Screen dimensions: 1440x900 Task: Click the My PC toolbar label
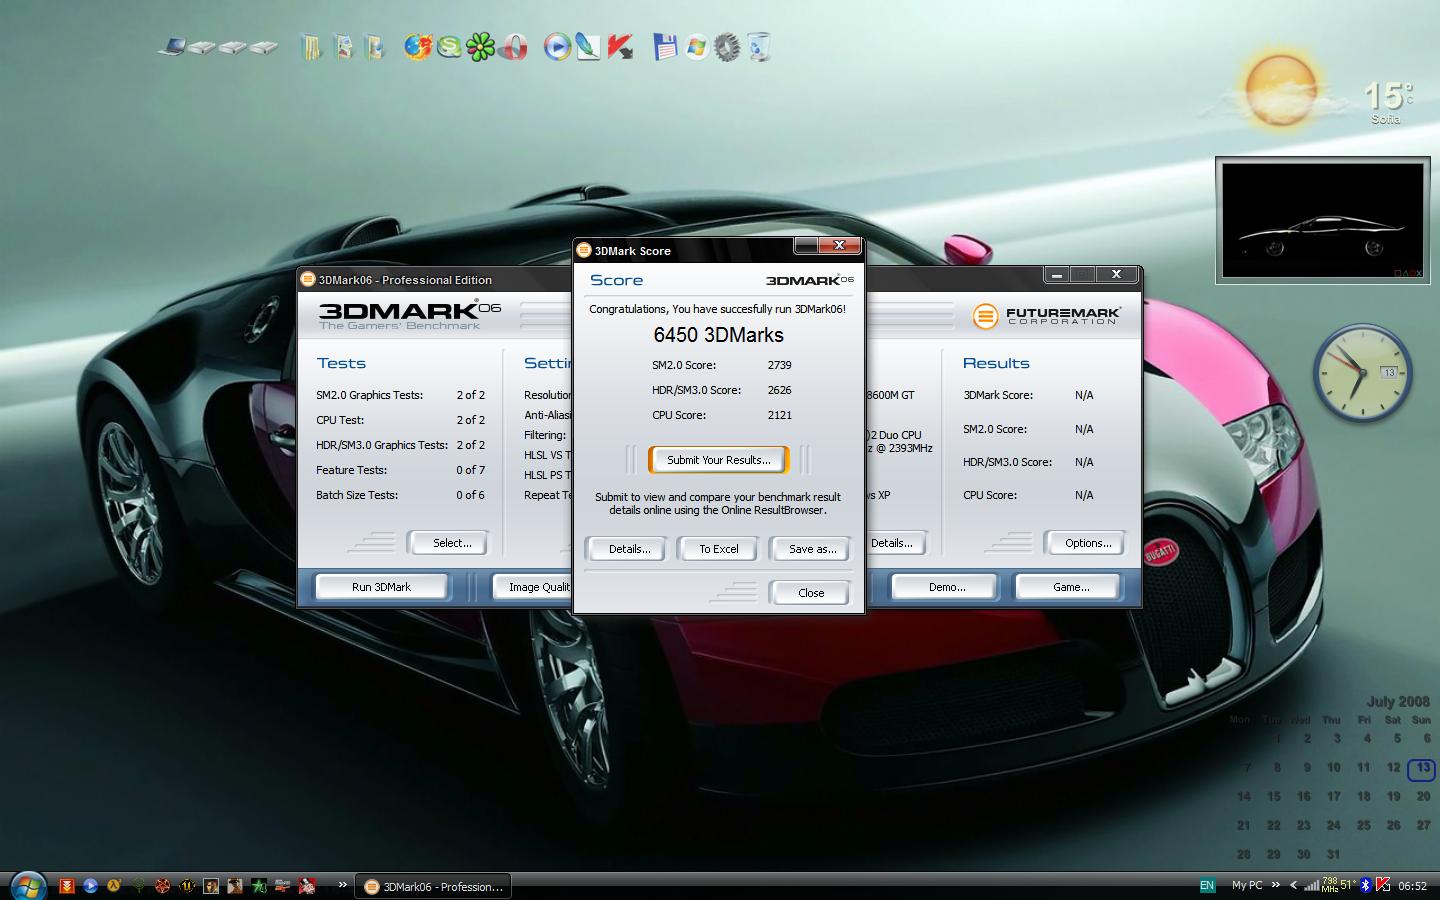click(1247, 885)
